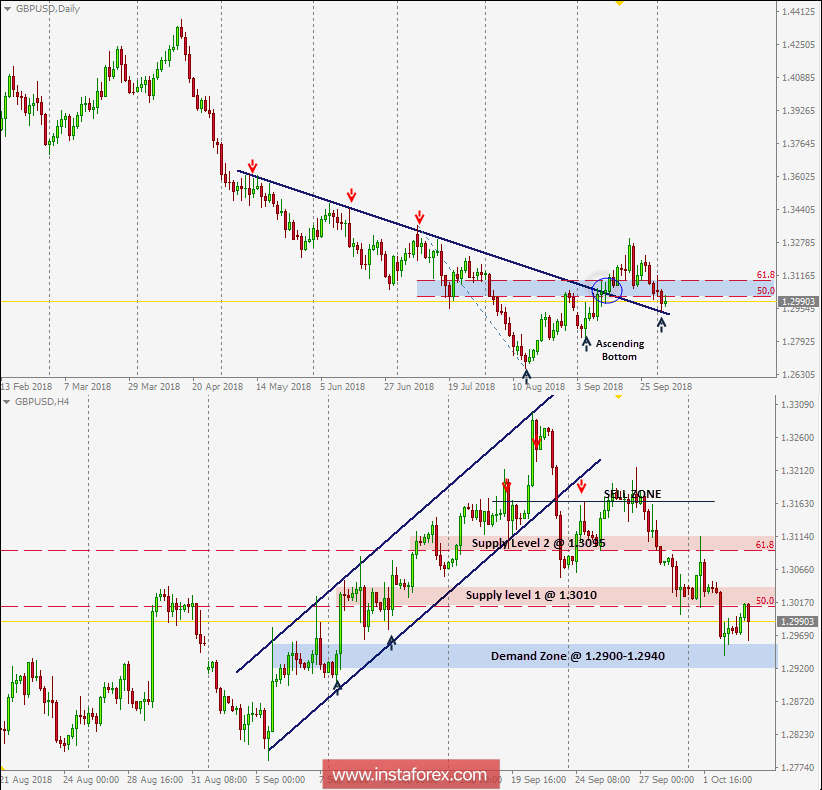Click the SELL ZONE label on H4 chart

point(632,494)
